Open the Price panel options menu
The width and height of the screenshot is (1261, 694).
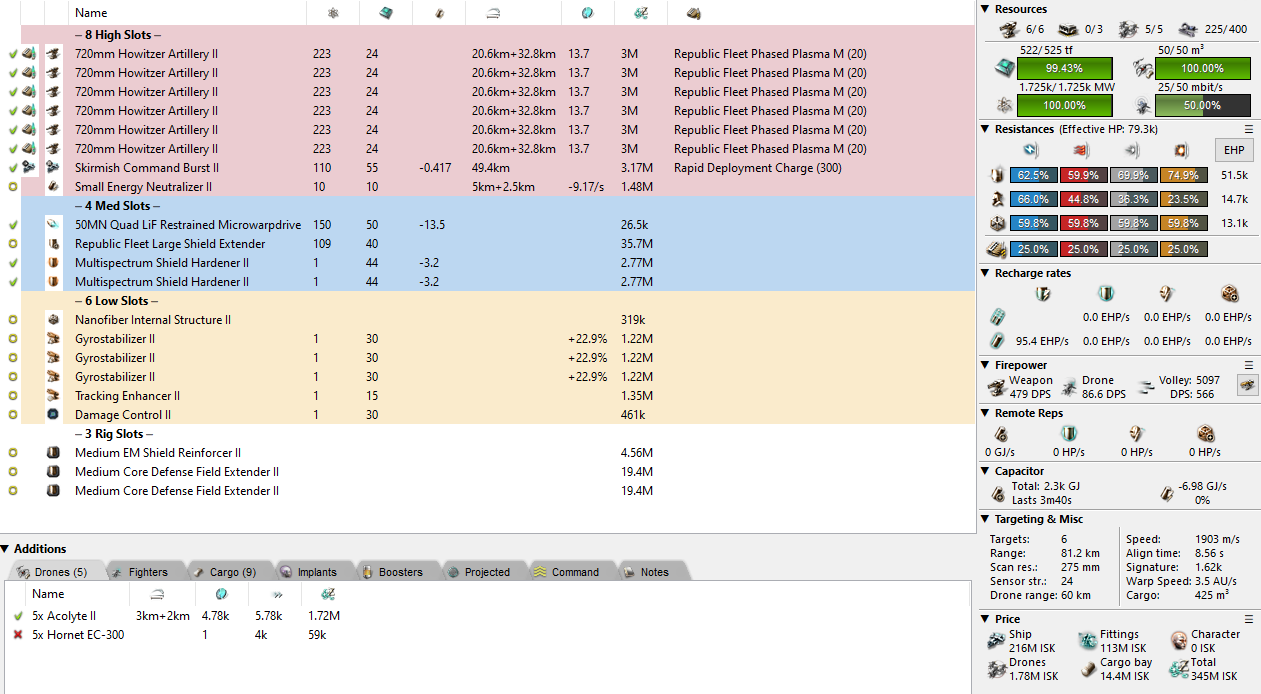(x=1248, y=619)
